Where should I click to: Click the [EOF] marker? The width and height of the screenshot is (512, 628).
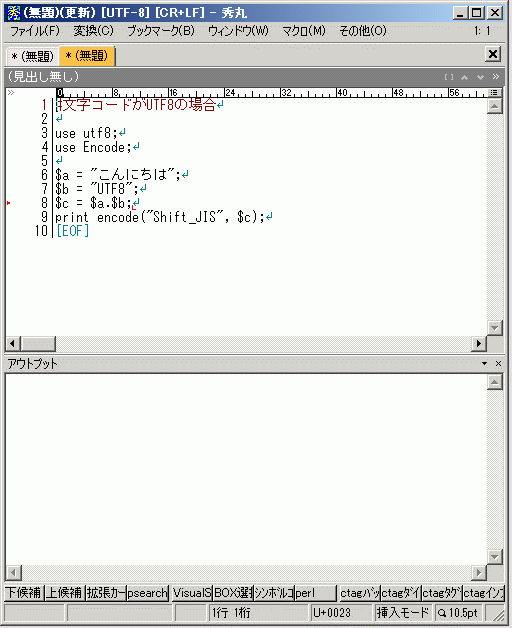(73, 231)
